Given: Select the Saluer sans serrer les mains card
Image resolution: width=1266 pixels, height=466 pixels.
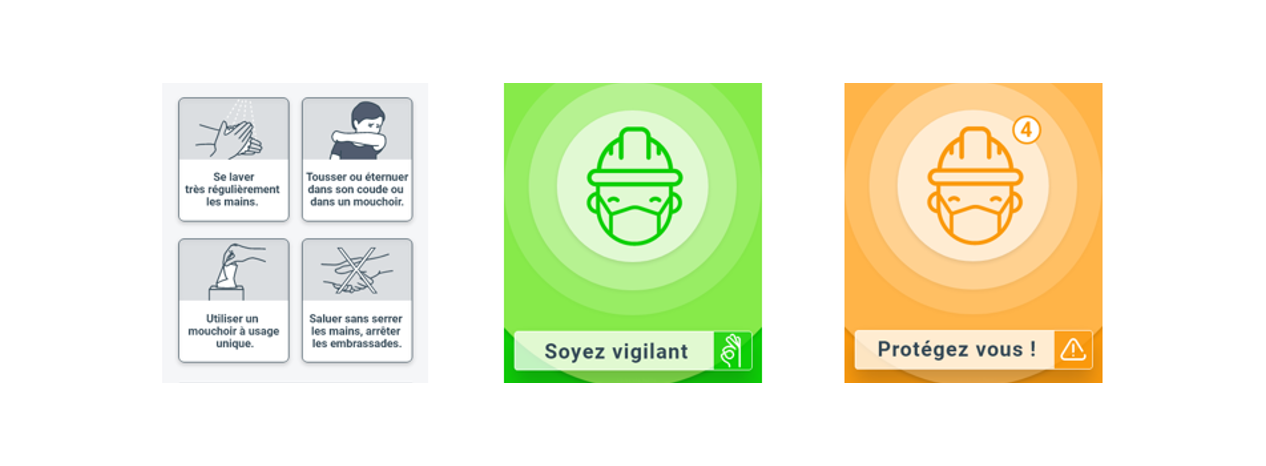Looking at the screenshot, I should 357,300.
